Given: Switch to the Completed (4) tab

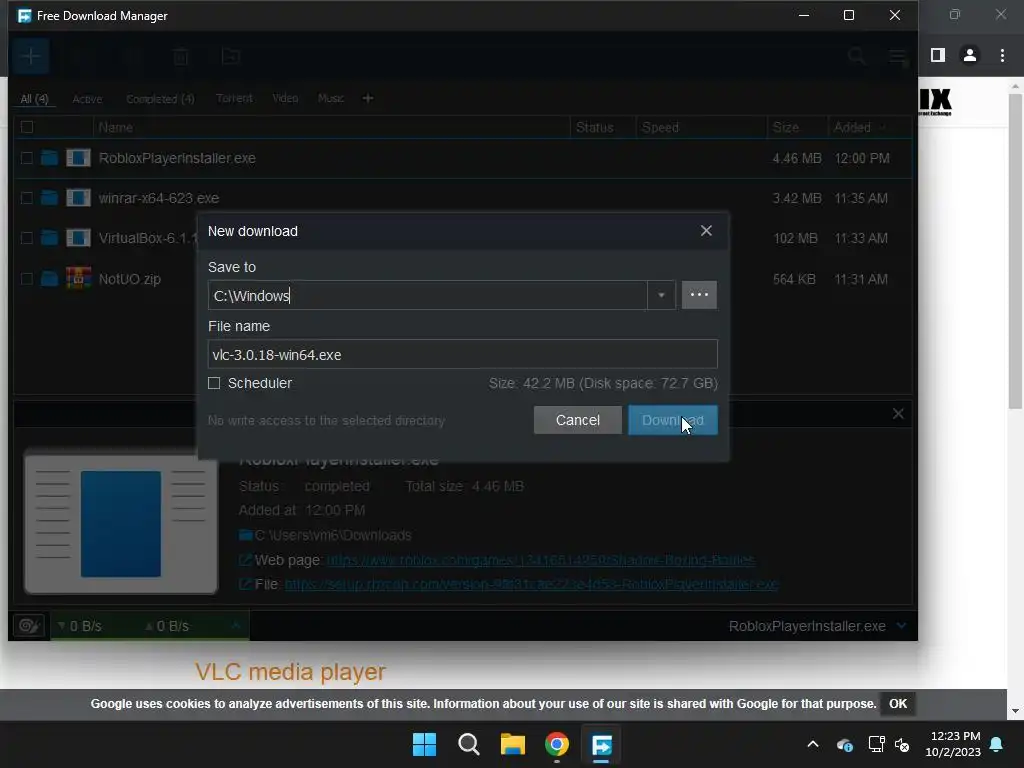Looking at the screenshot, I should pos(160,99).
